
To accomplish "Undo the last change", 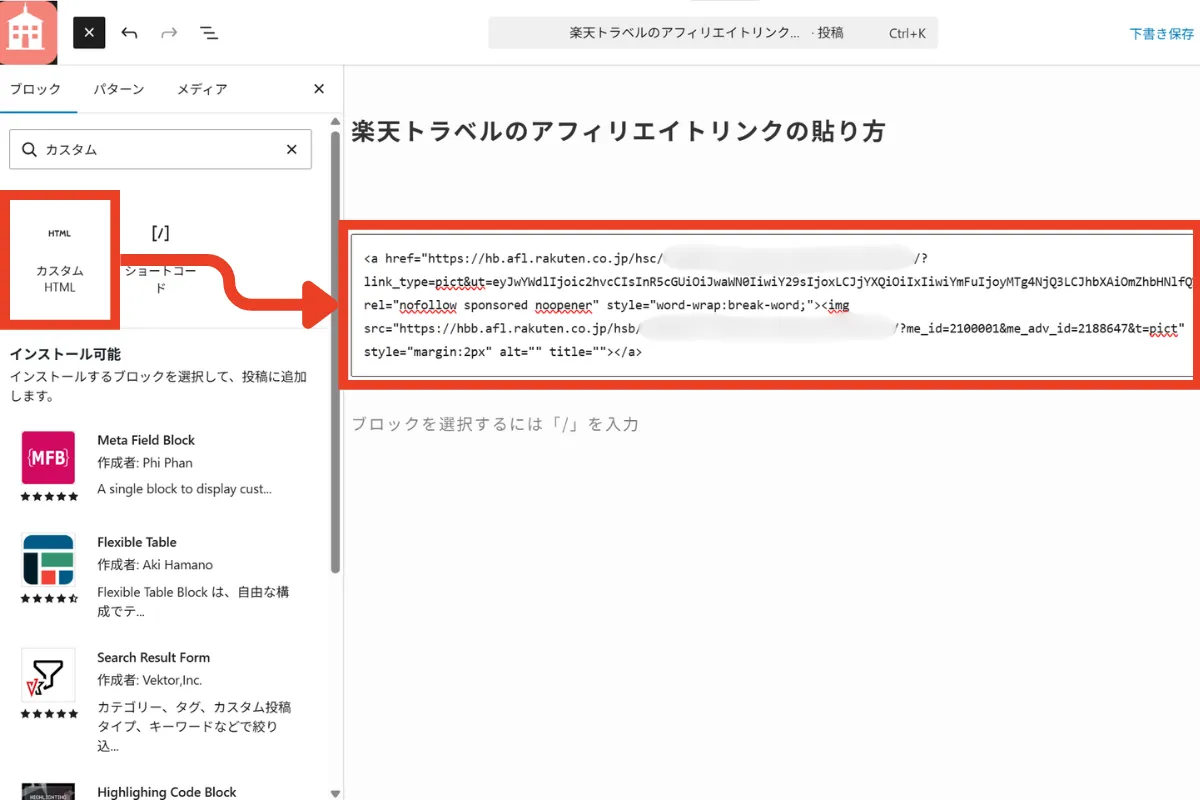I will pos(129,33).
